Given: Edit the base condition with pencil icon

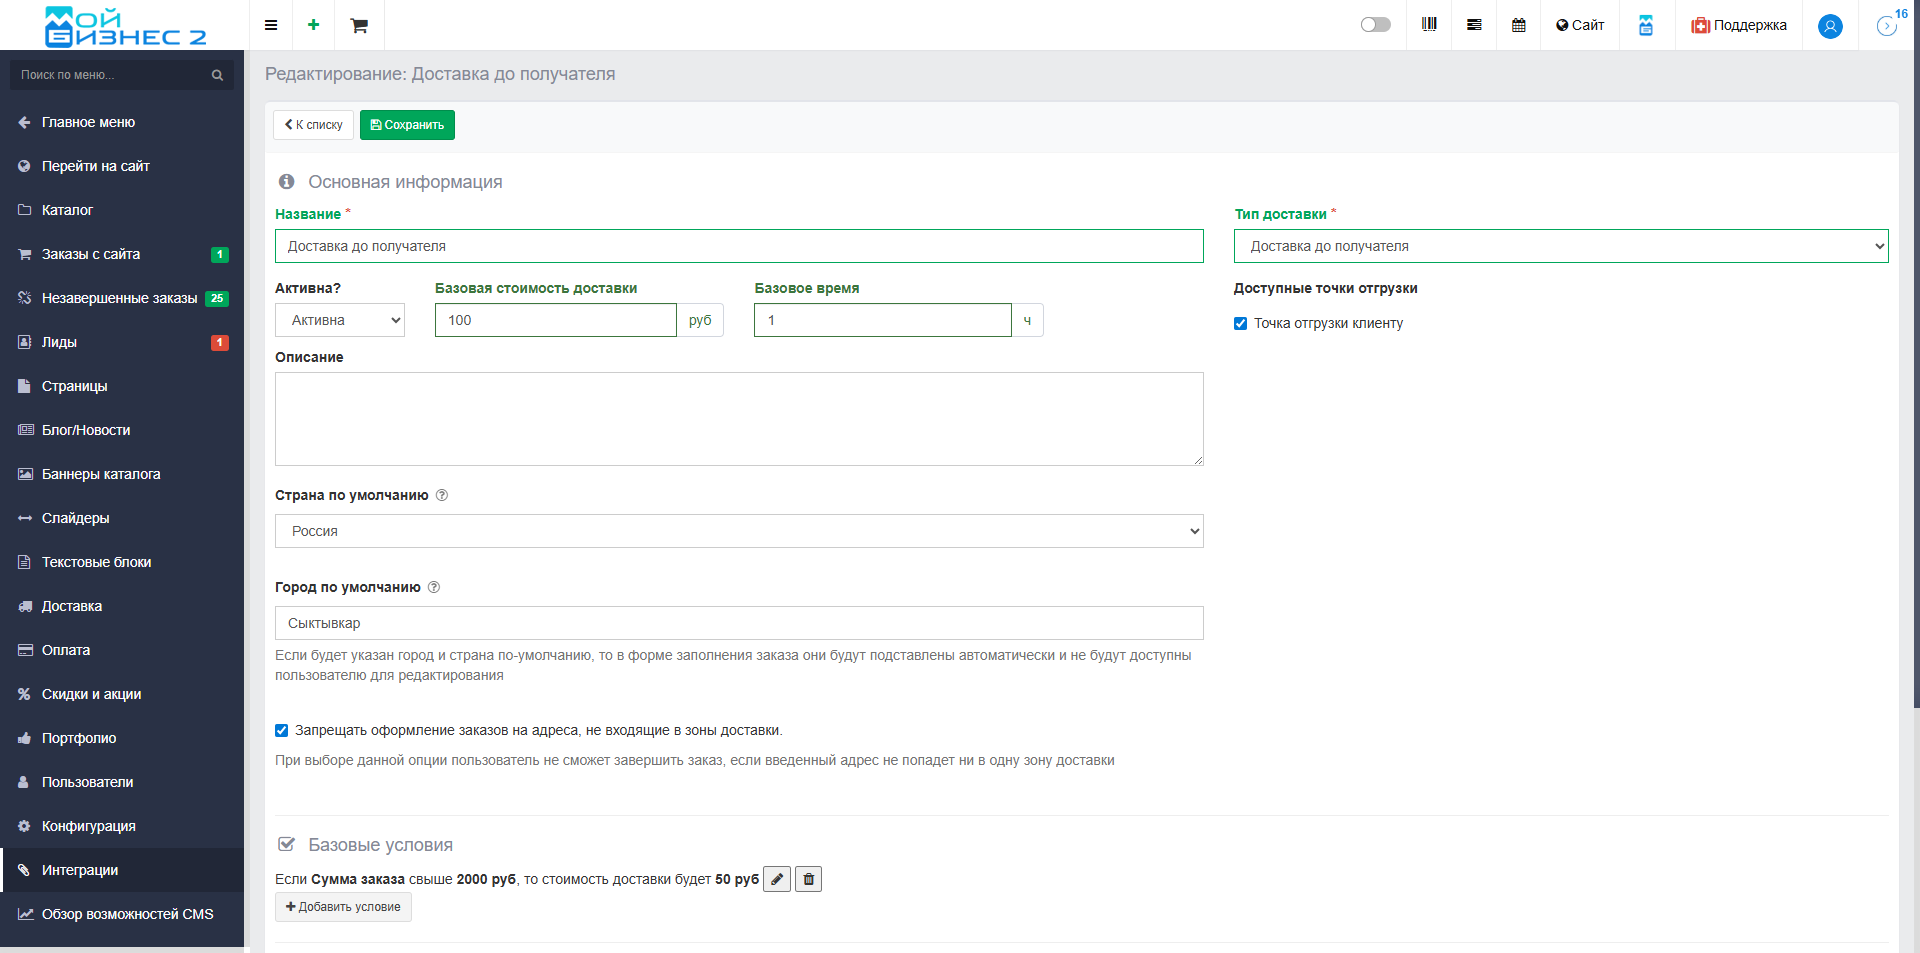Looking at the screenshot, I should click(x=777, y=879).
